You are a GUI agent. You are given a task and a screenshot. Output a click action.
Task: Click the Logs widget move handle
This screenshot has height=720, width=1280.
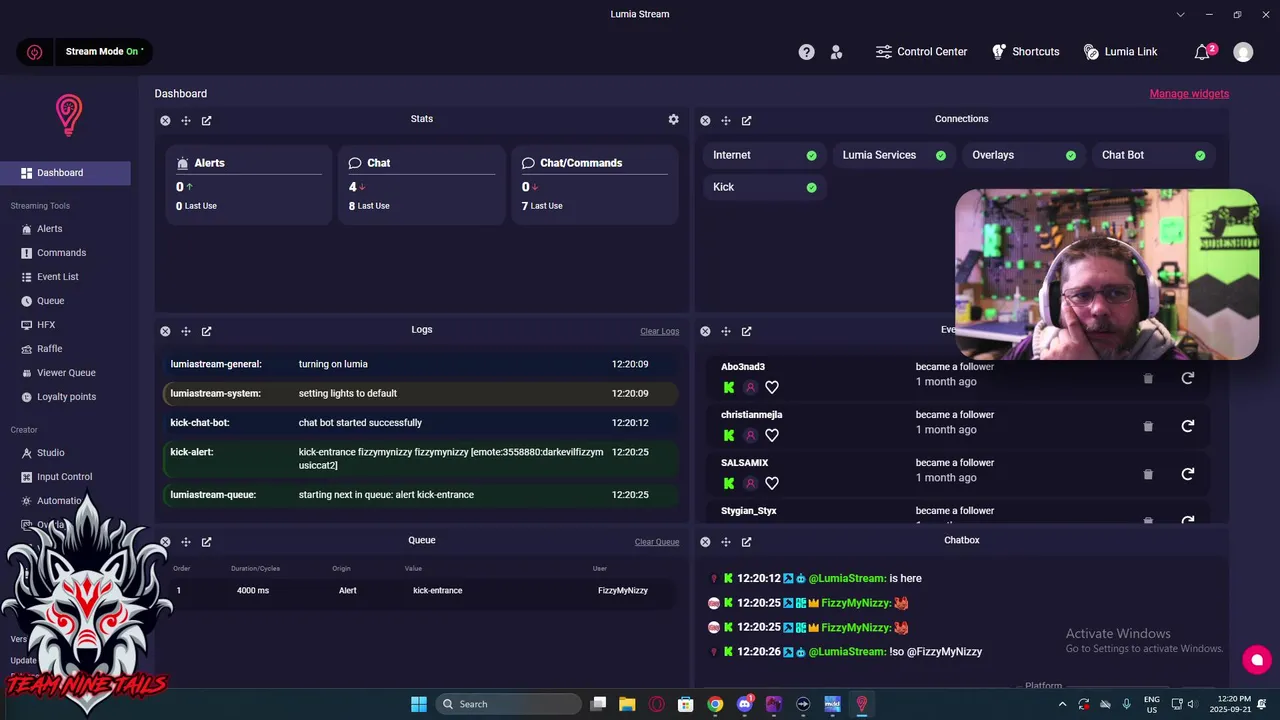[186, 331]
